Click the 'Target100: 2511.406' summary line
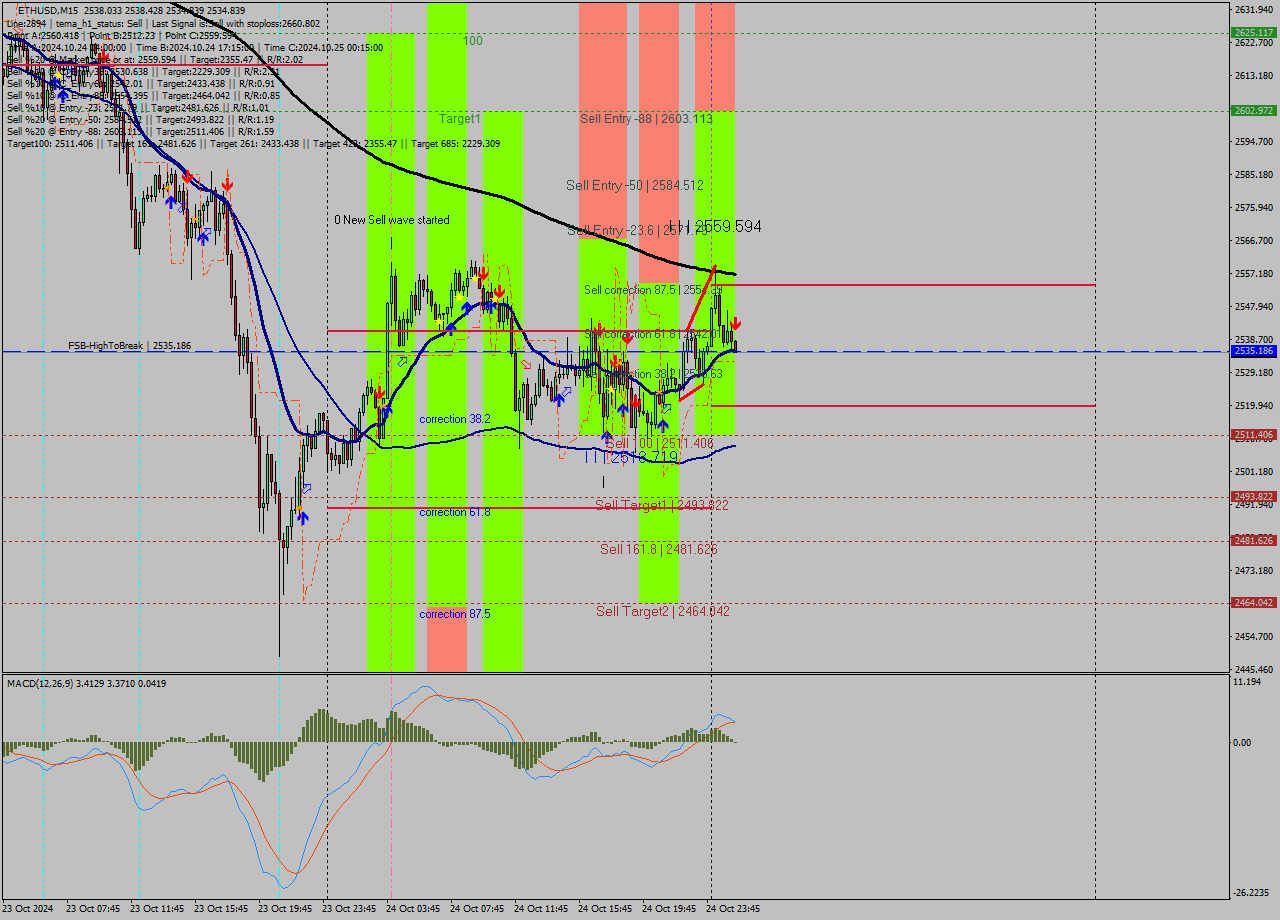Screen dimensions: 1280x920 coord(253,143)
